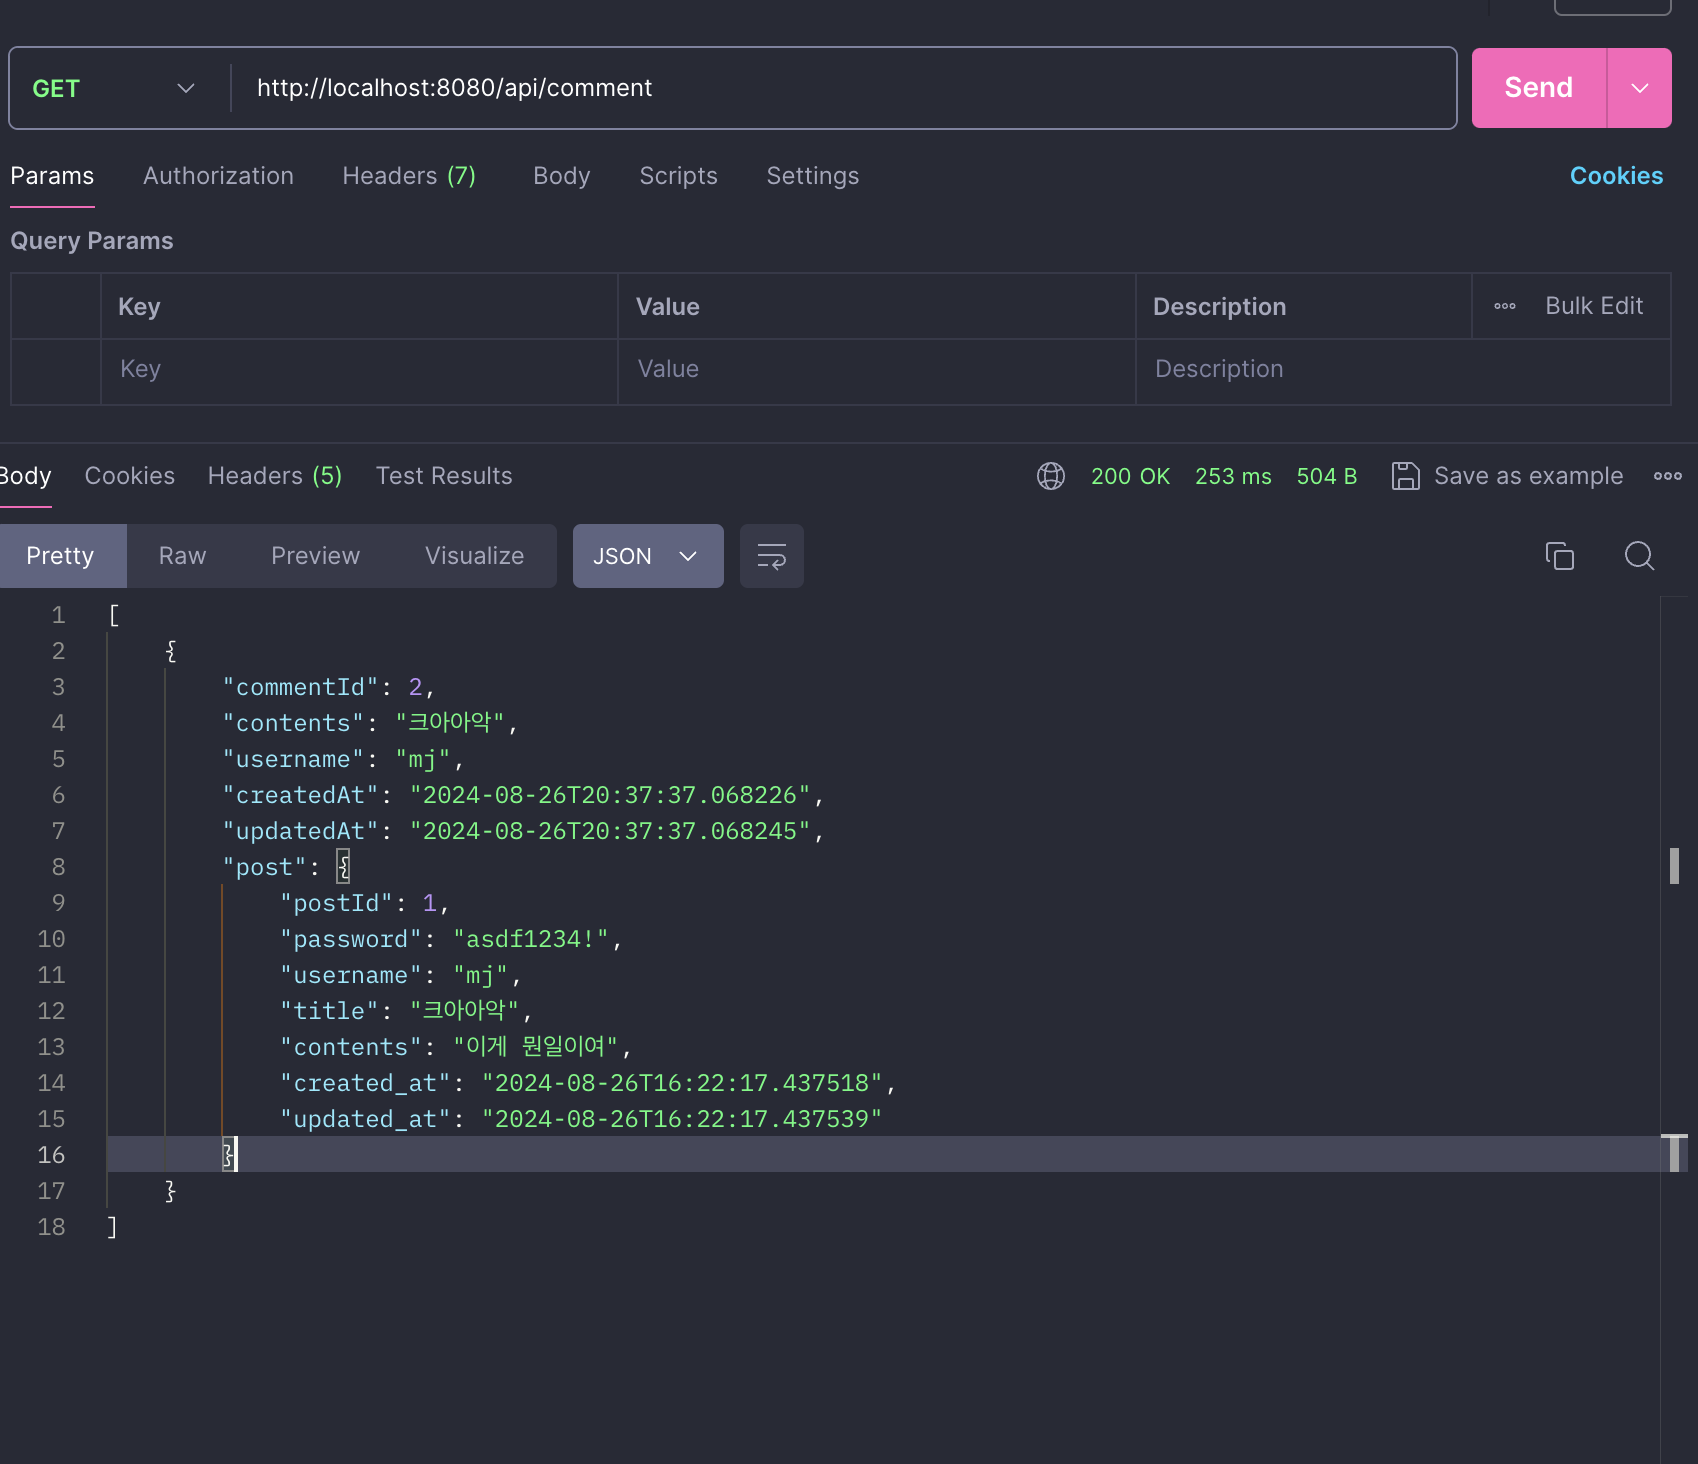The width and height of the screenshot is (1698, 1464).
Task: Open the request Settings tab
Action: 813,176
